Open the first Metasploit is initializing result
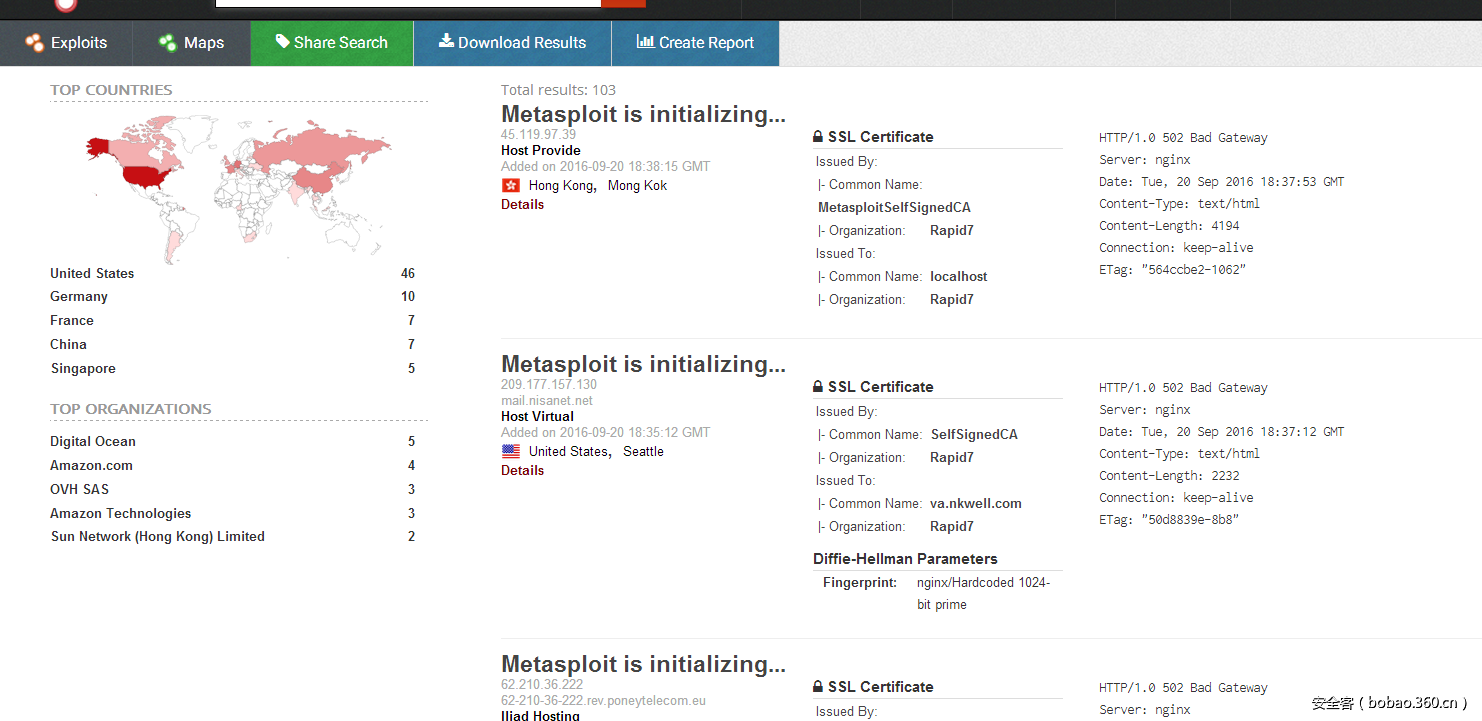 [643, 115]
